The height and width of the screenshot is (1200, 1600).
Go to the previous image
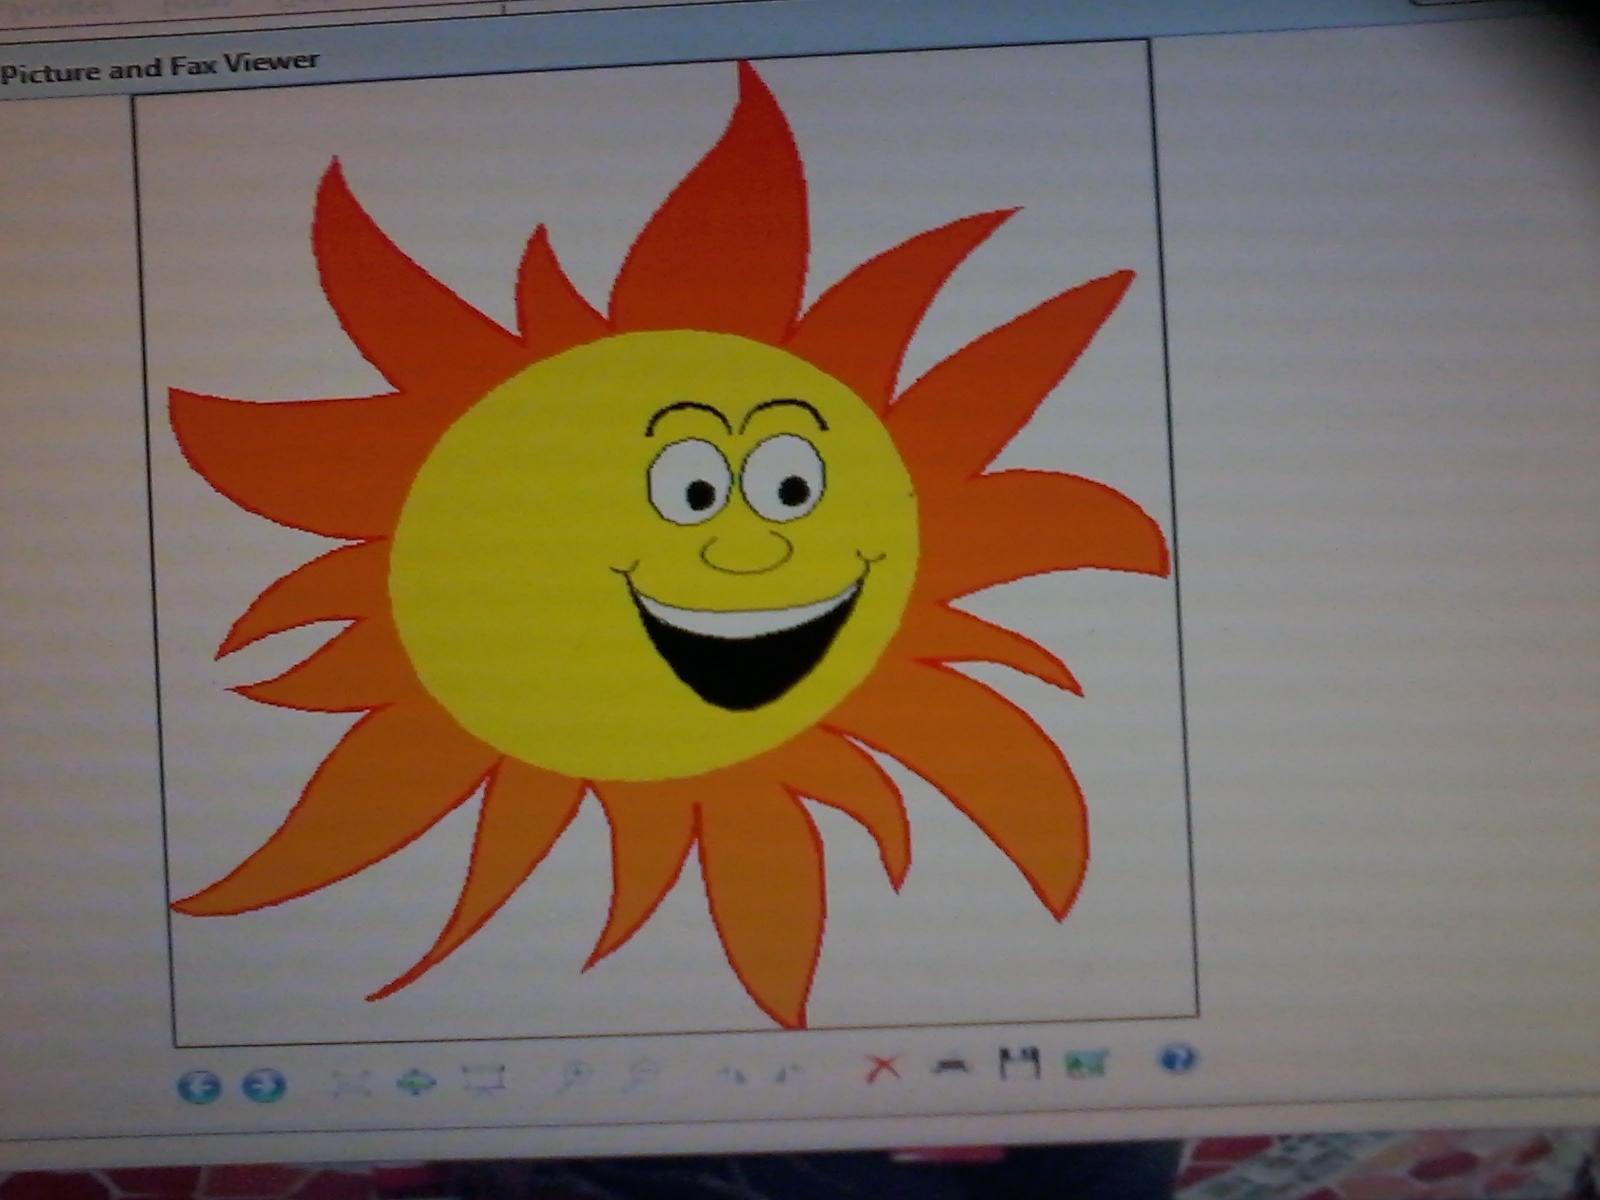pos(199,1086)
